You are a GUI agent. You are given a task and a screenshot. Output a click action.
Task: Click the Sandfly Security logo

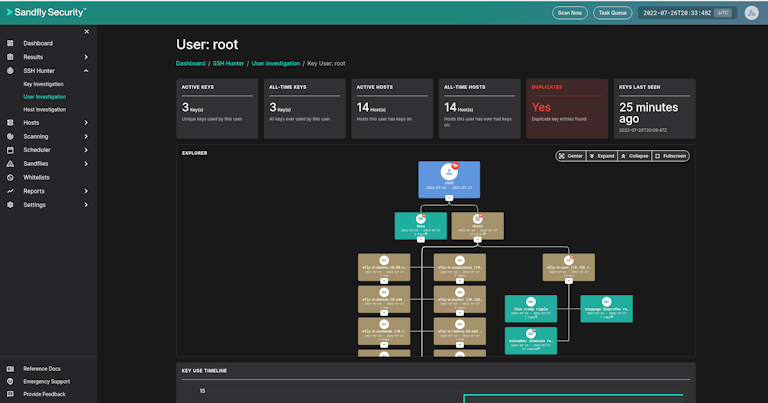click(46, 12)
